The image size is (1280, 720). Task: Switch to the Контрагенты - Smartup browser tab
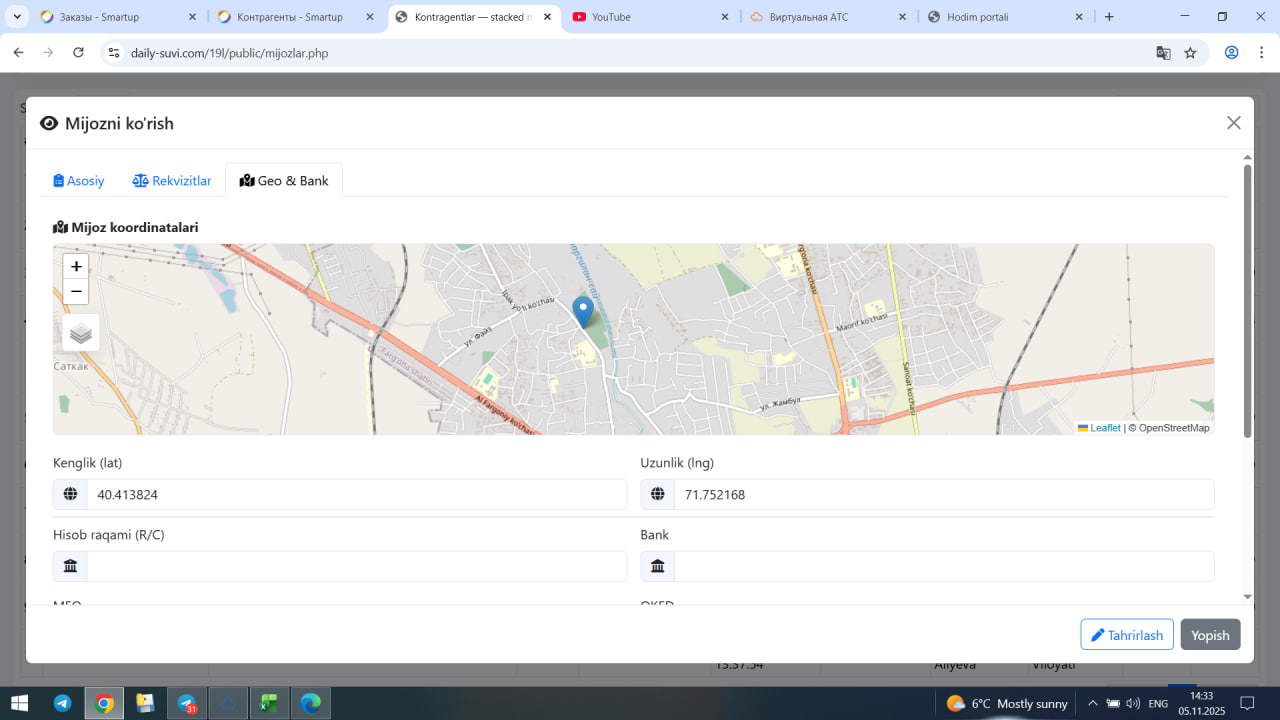tap(295, 17)
